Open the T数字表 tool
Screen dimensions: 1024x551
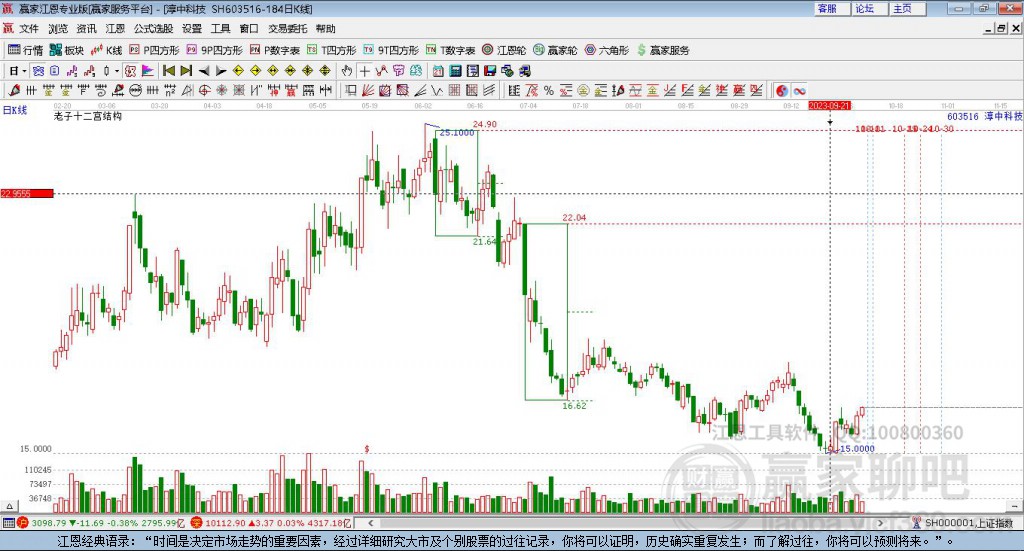(451, 50)
